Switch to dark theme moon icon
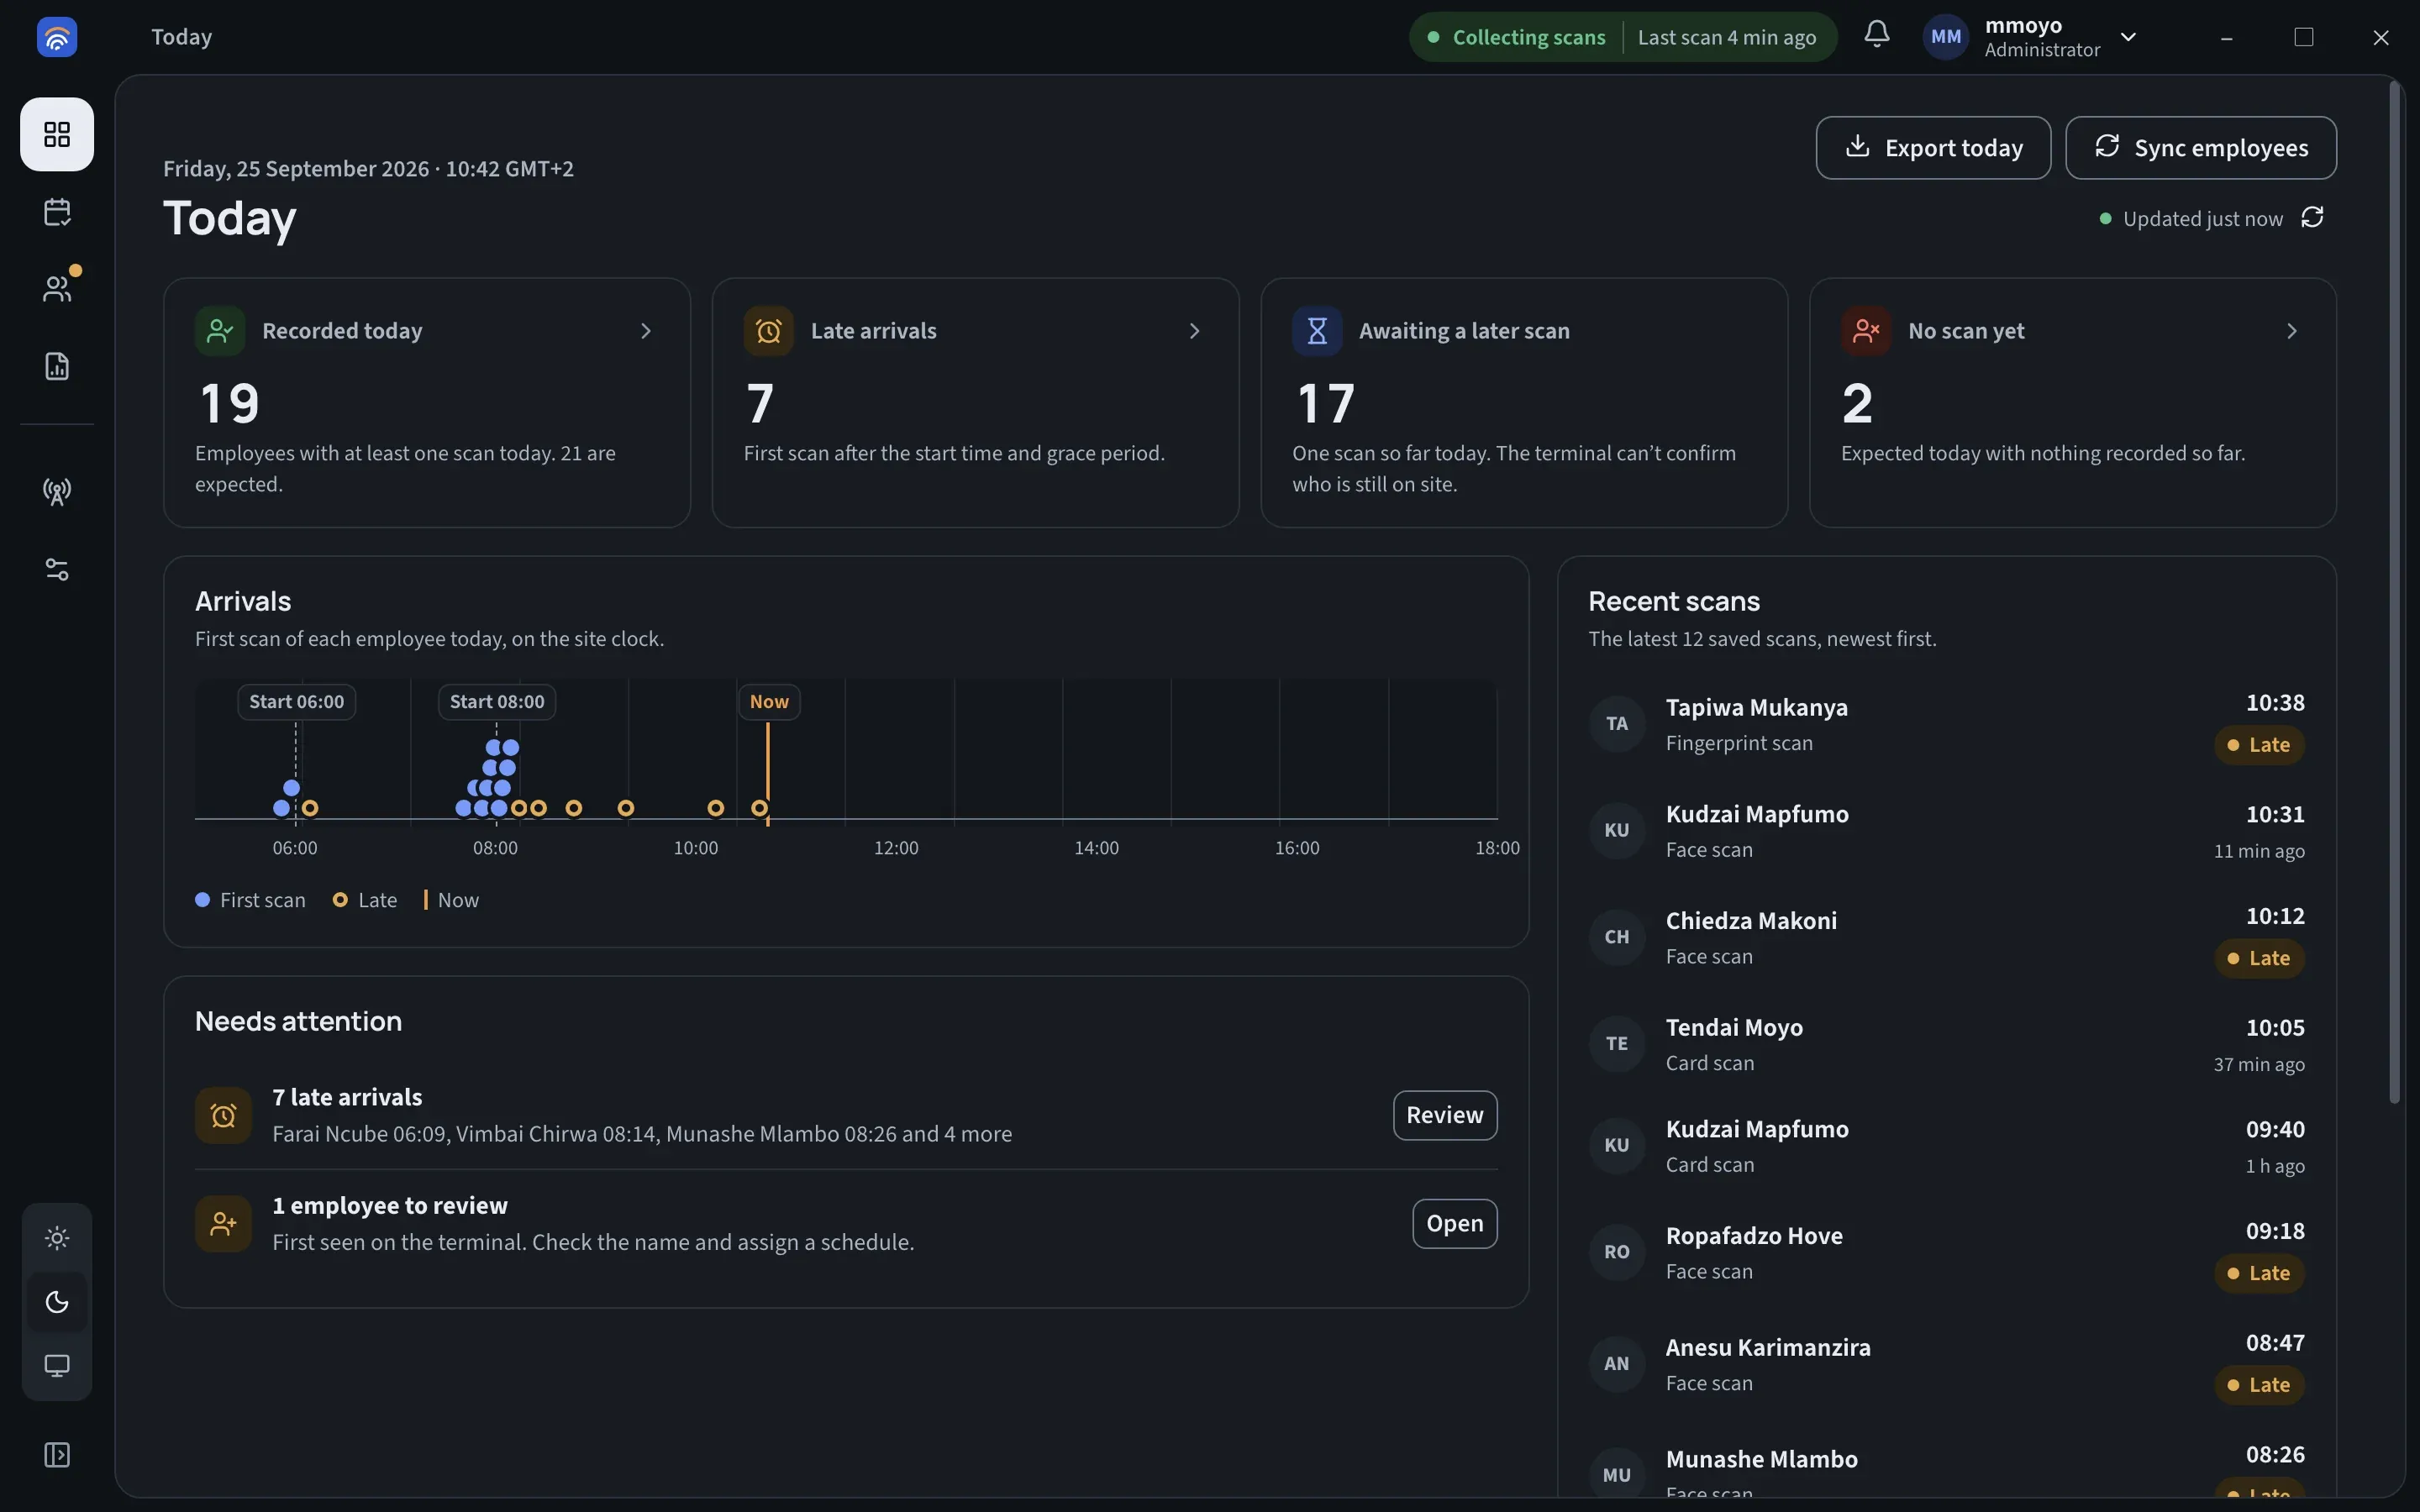2420x1512 pixels. point(57,1302)
